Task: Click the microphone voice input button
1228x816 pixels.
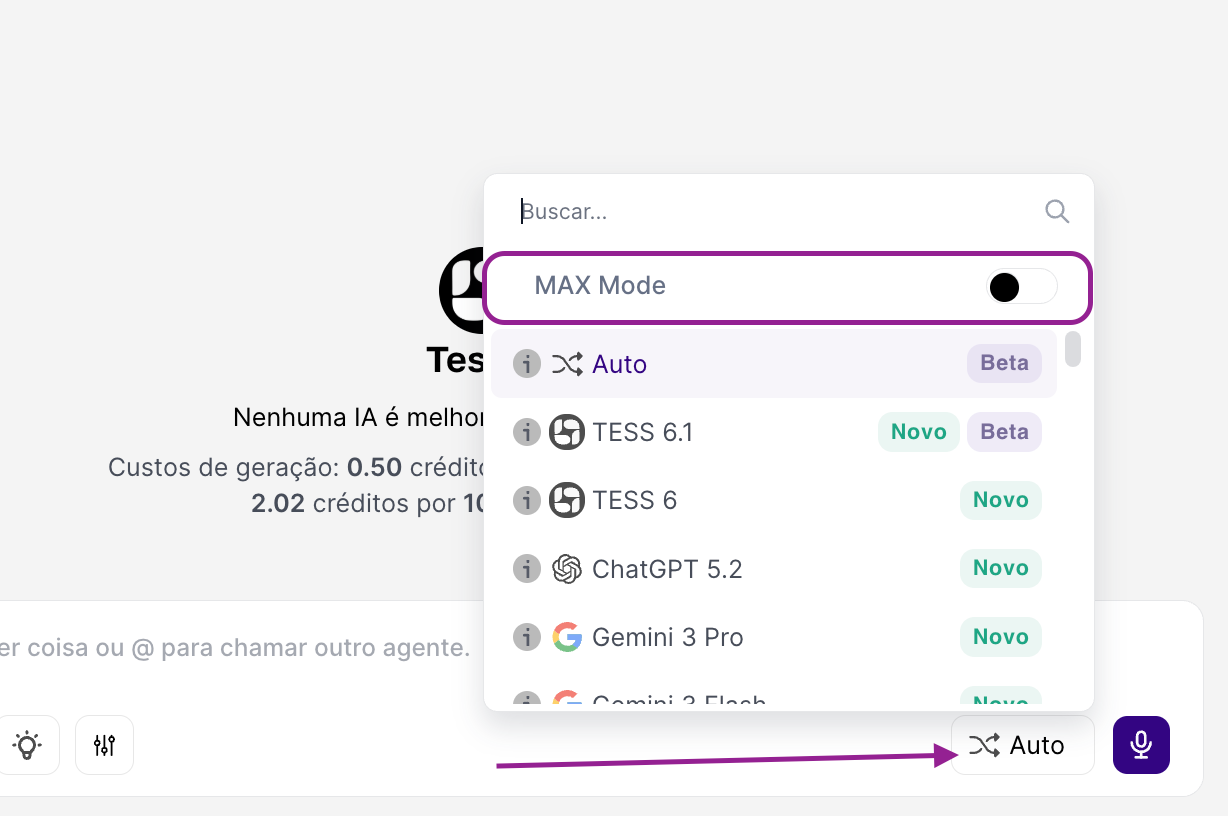Action: tap(1141, 745)
